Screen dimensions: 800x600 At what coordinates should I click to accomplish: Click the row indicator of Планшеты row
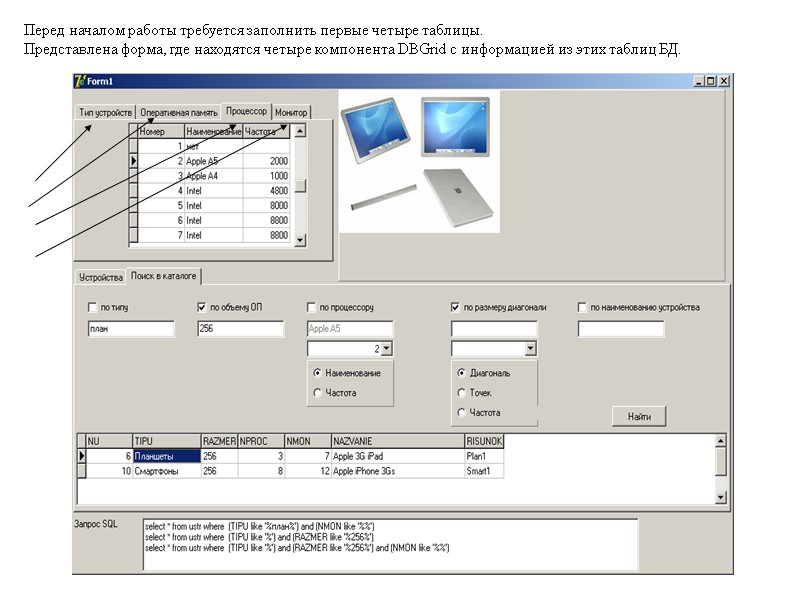pyautogui.click(x=82, y=456)
